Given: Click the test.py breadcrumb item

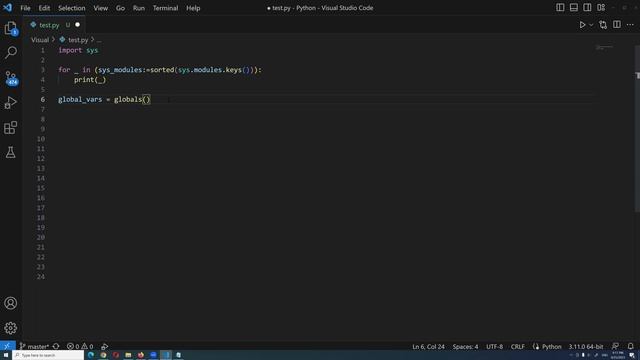Looking at the screenshot, I should tap(78, 40).
